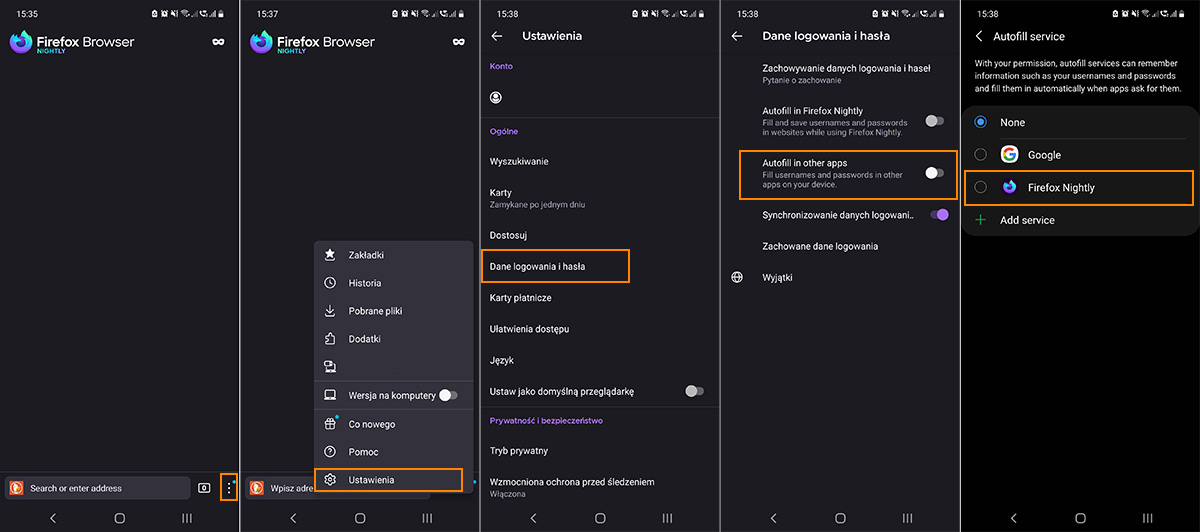Tap tab counter icon on the 15:35 screen
Screen dimensions: 1200x532
[204, 488]
